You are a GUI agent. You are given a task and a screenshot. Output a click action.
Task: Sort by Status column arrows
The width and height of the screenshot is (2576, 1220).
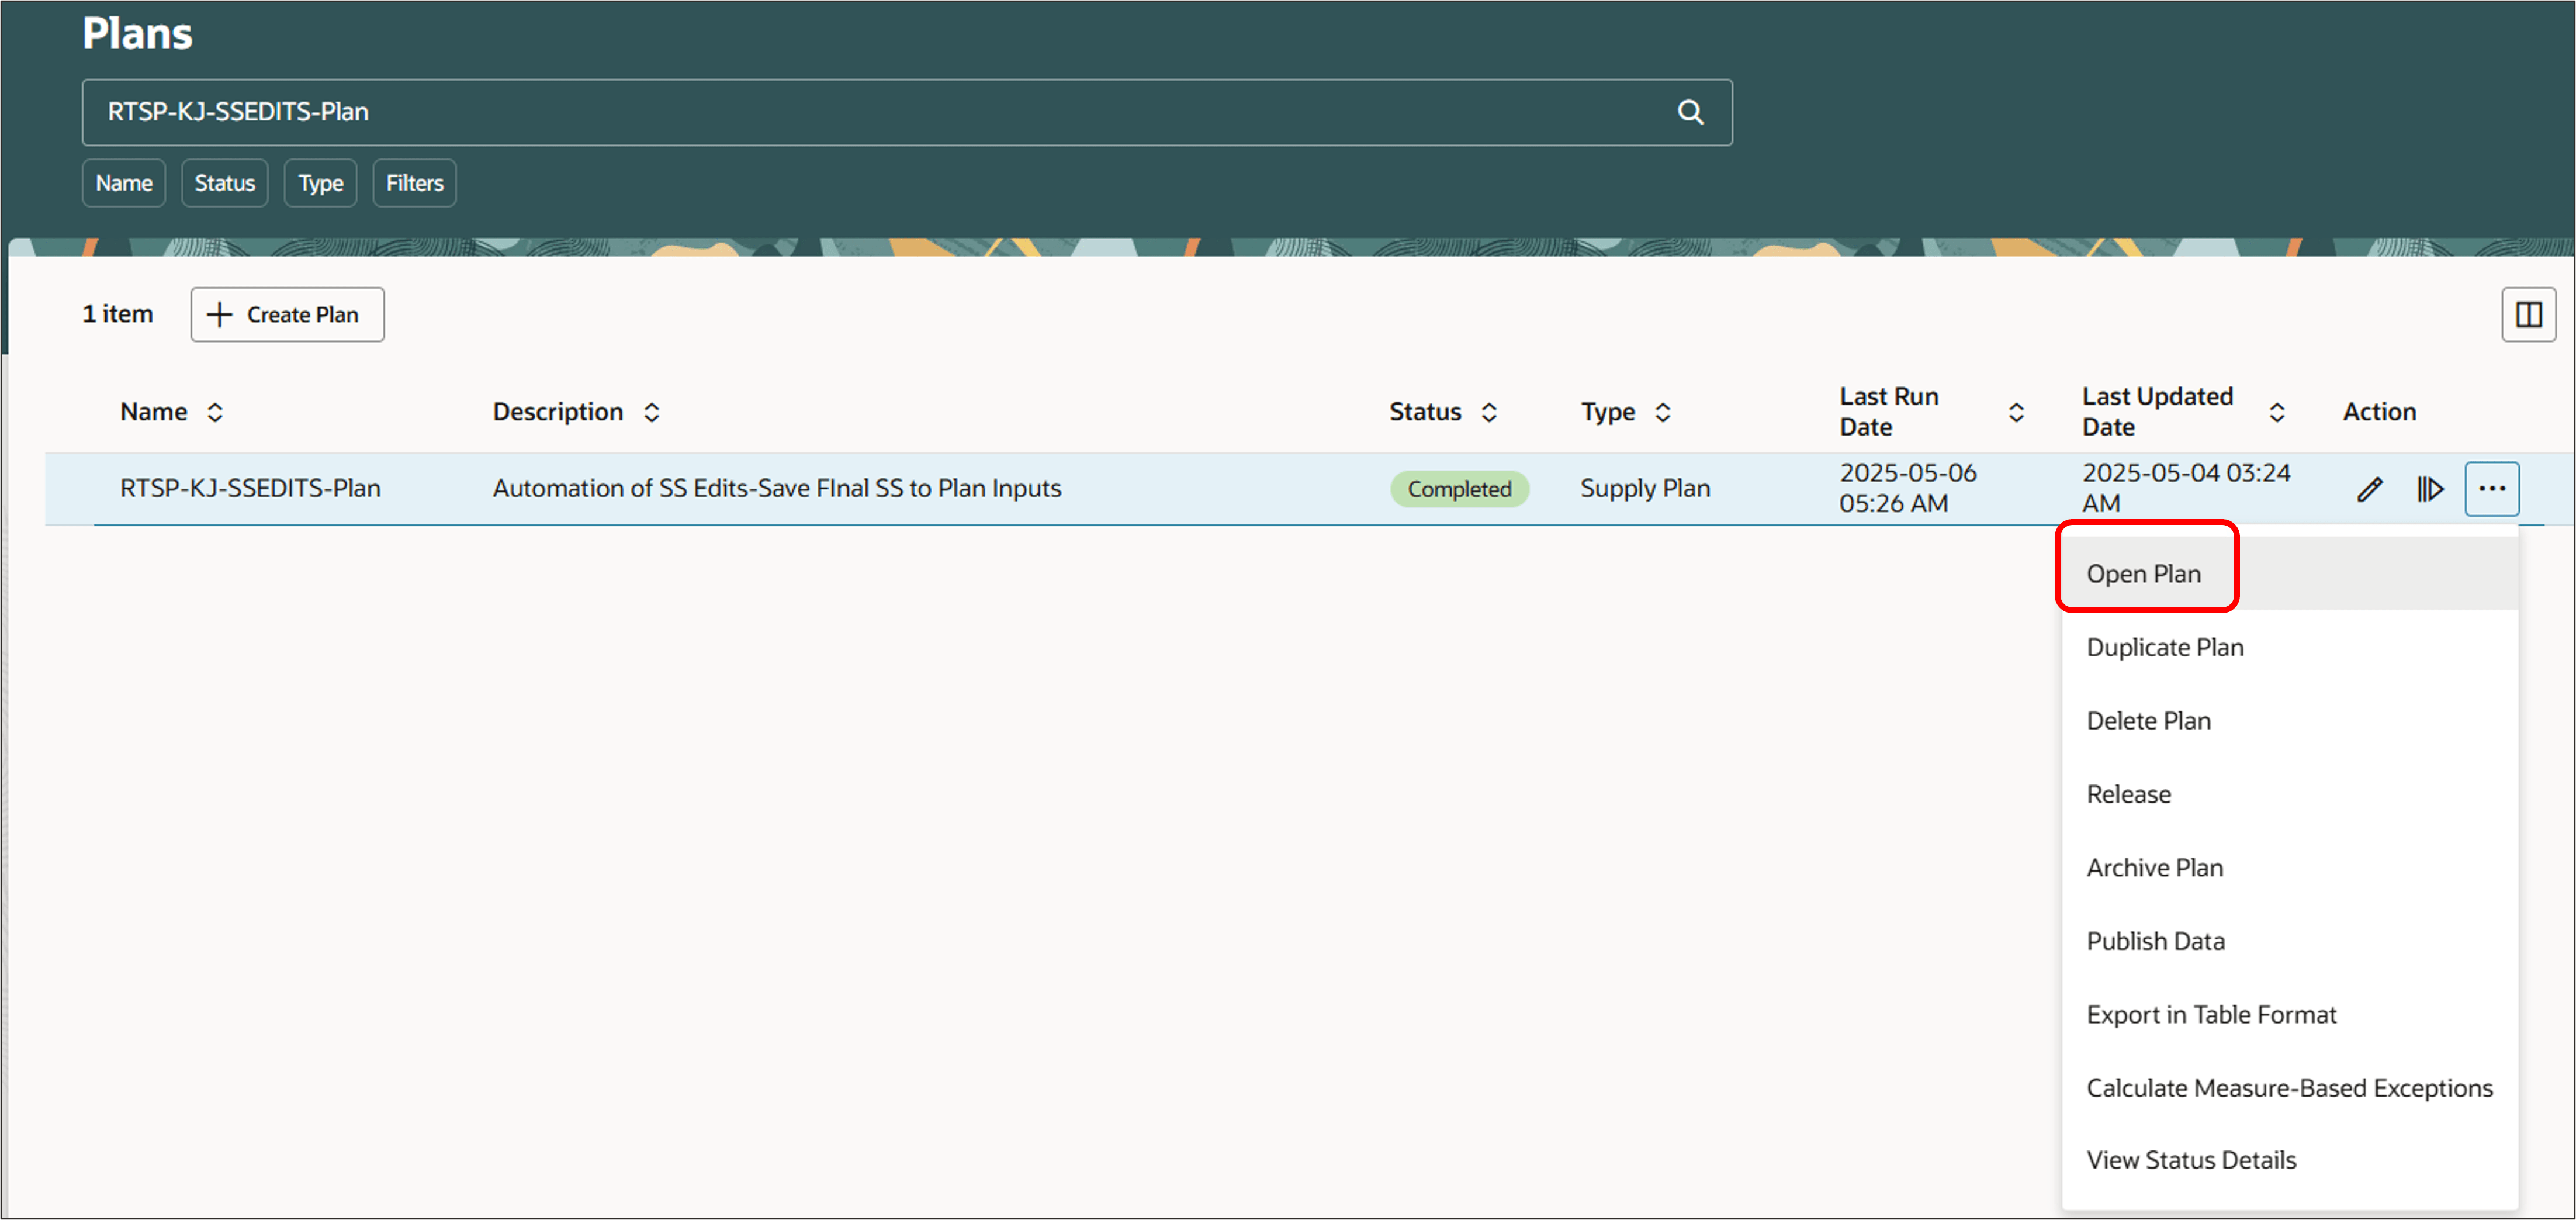(1489, 412)
